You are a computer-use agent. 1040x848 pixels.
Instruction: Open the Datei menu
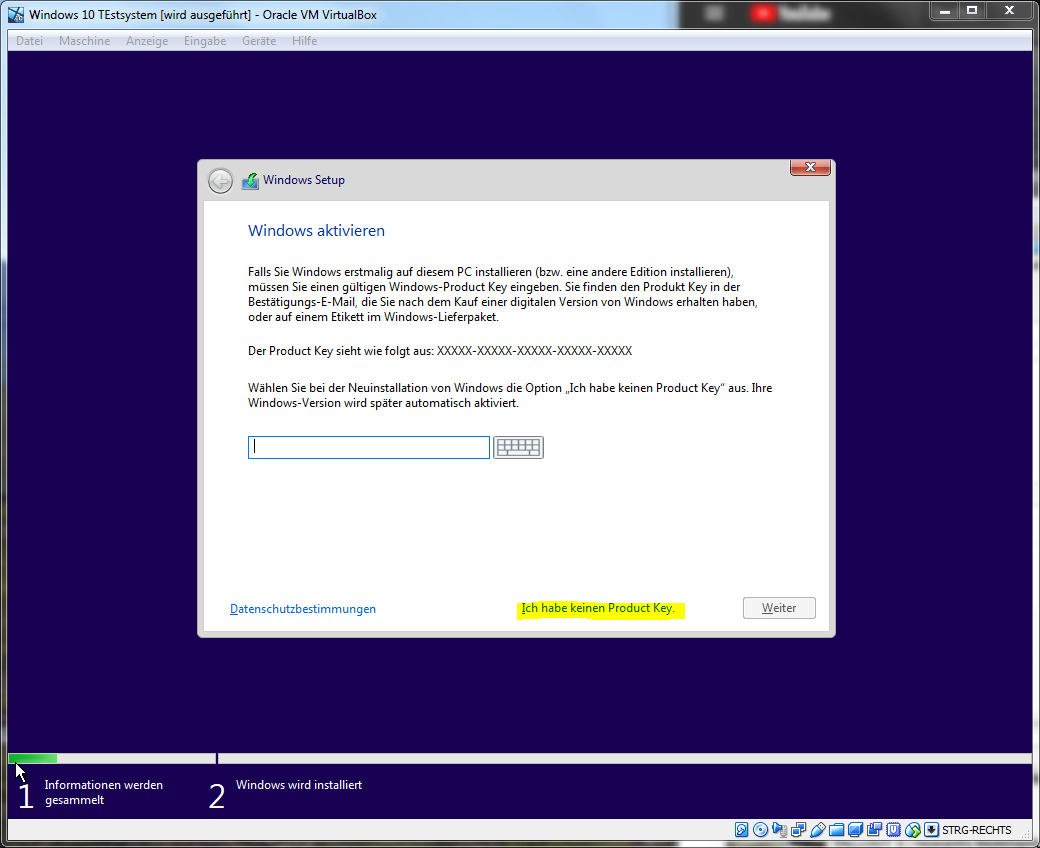(29, 41)
